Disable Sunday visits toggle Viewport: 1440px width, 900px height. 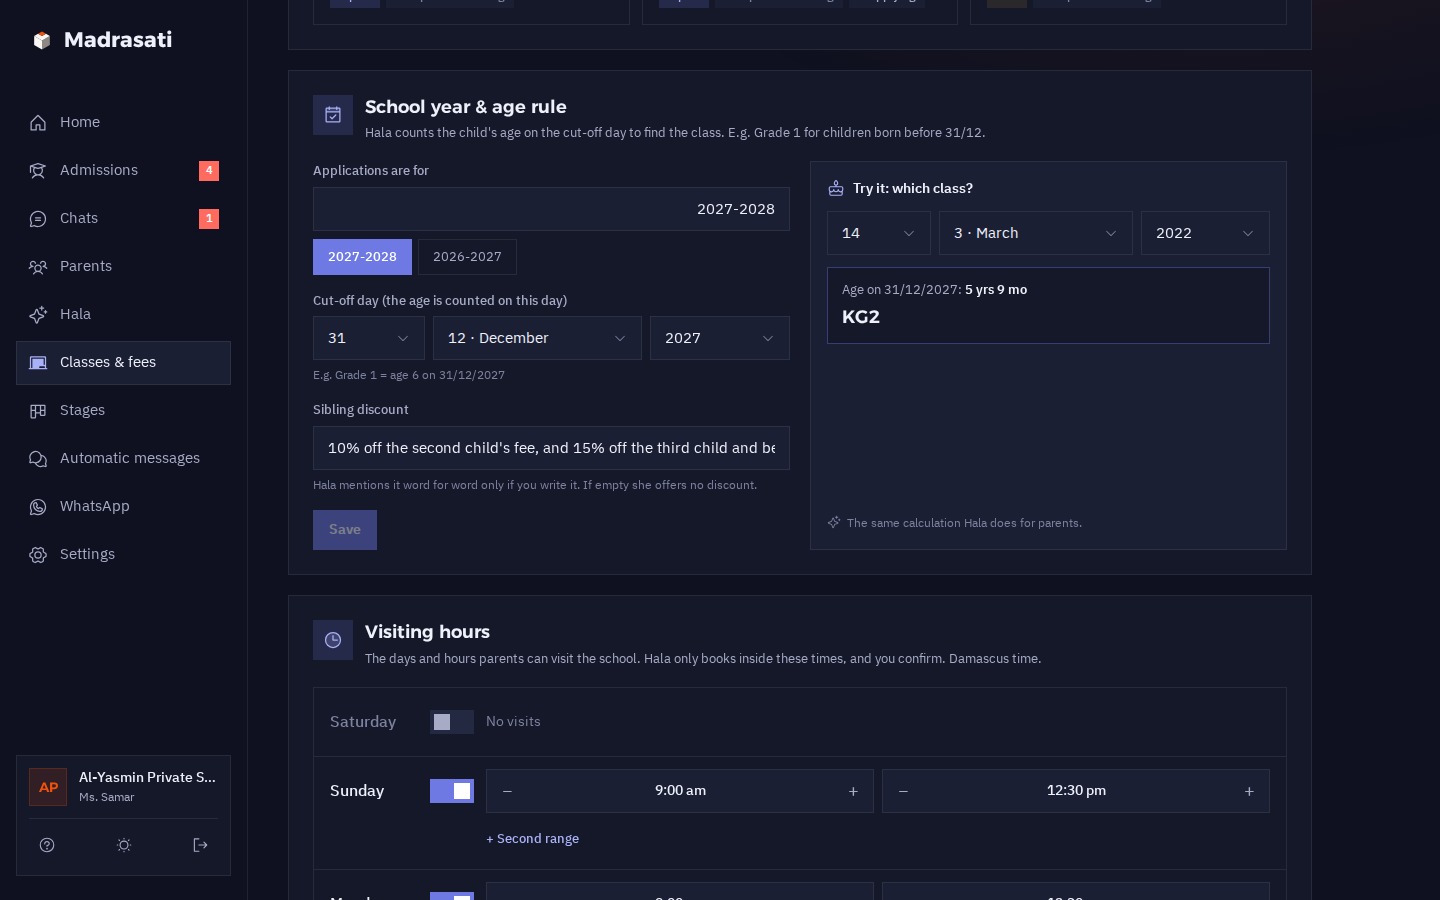coord(452,791)
